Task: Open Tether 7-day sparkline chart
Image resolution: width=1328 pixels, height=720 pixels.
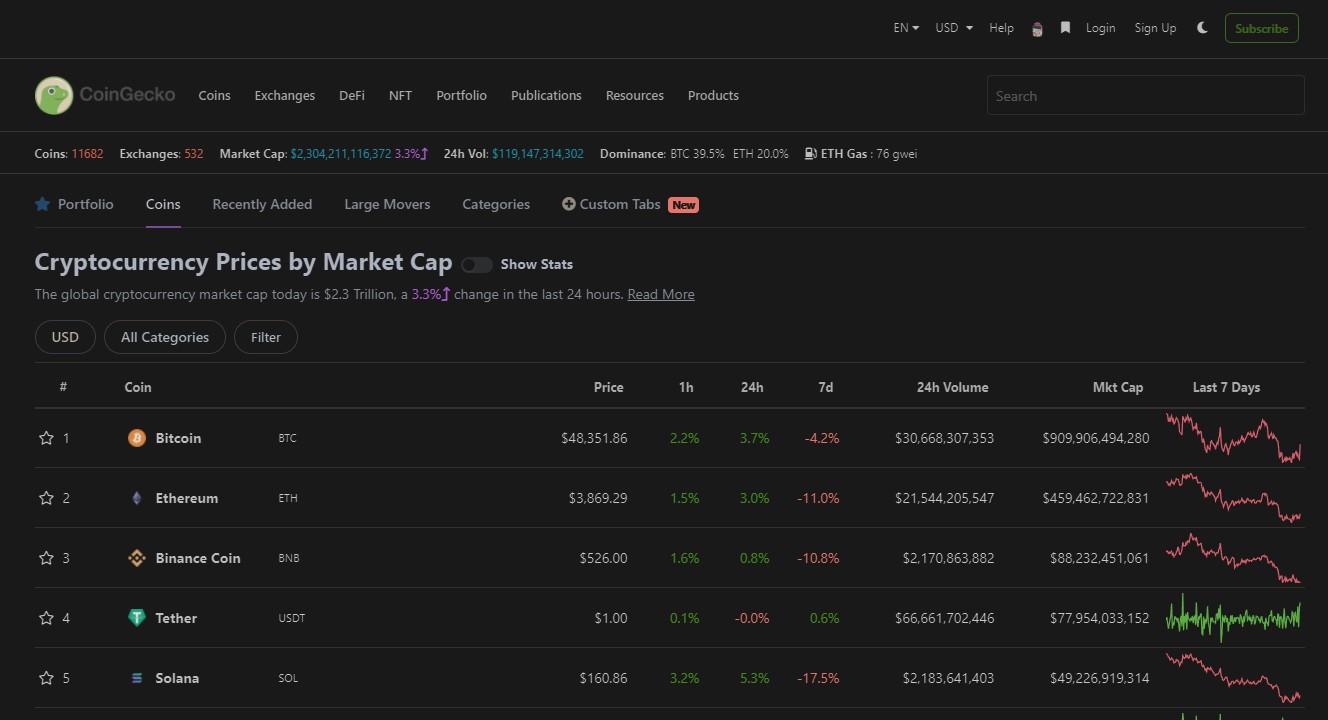Action: [1234, 618]
